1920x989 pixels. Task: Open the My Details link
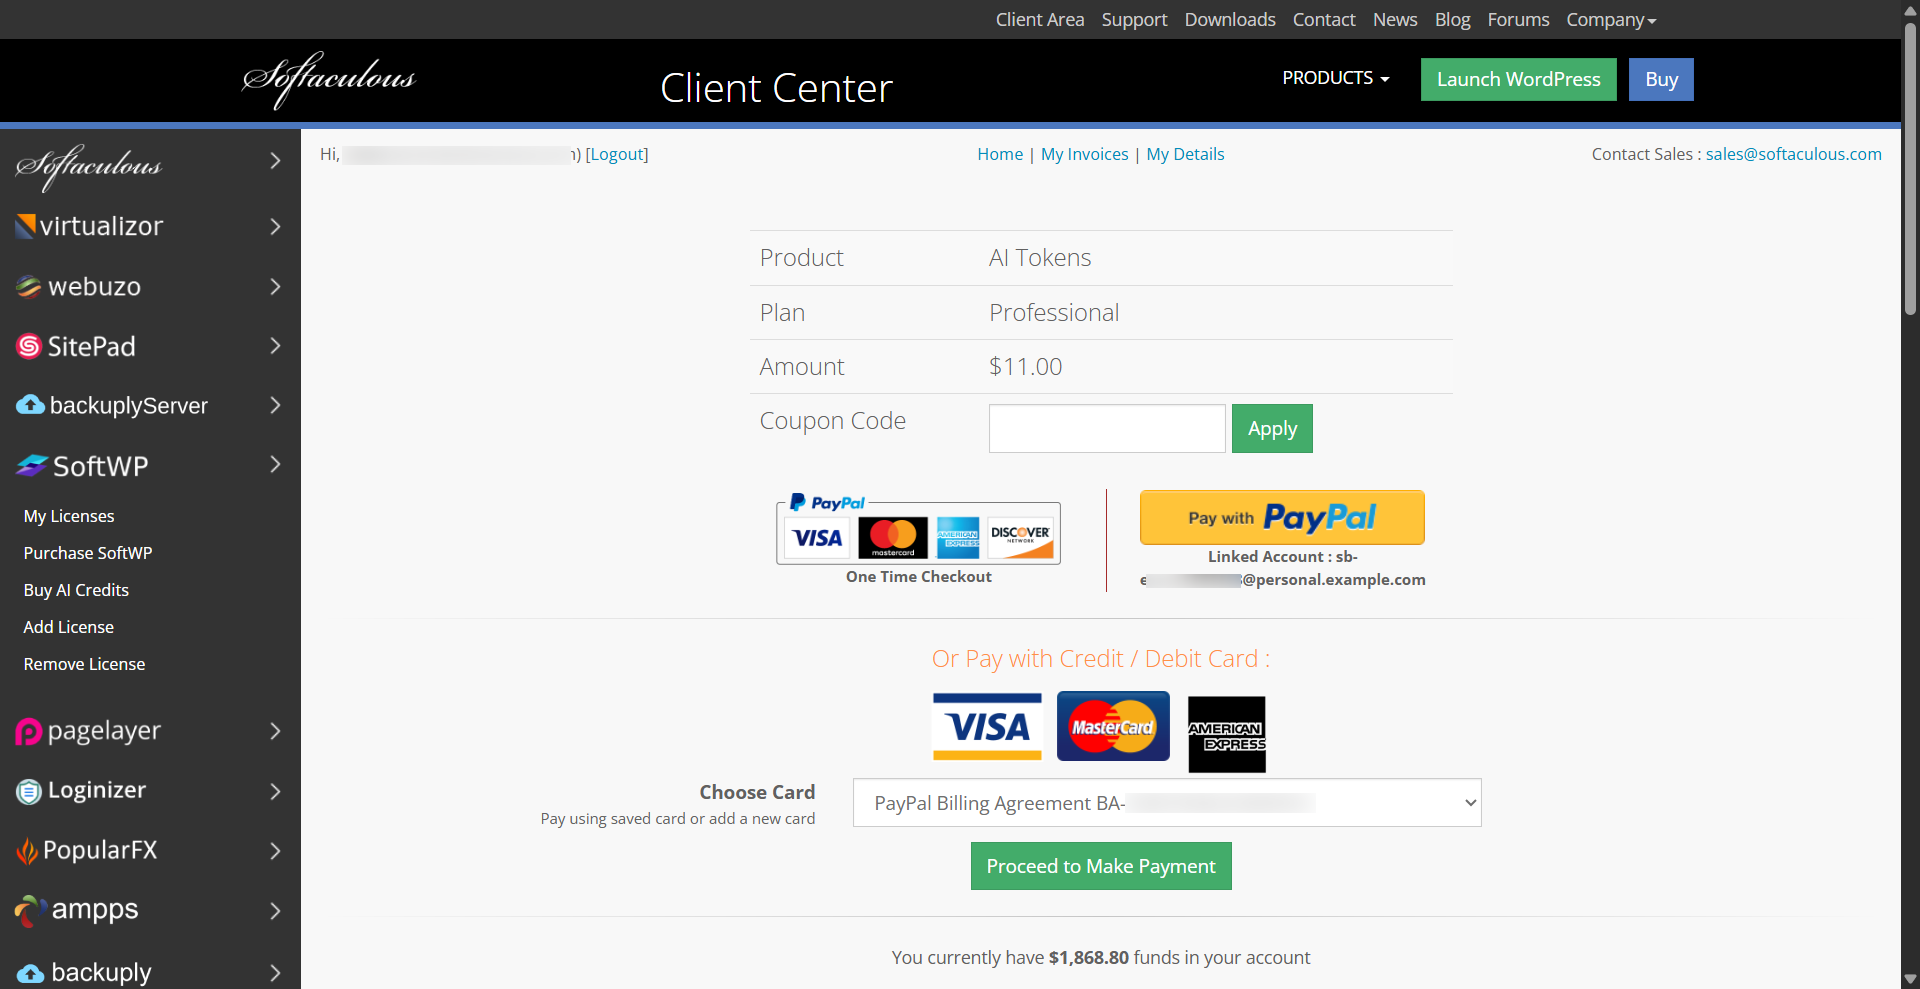[1185, 154]
